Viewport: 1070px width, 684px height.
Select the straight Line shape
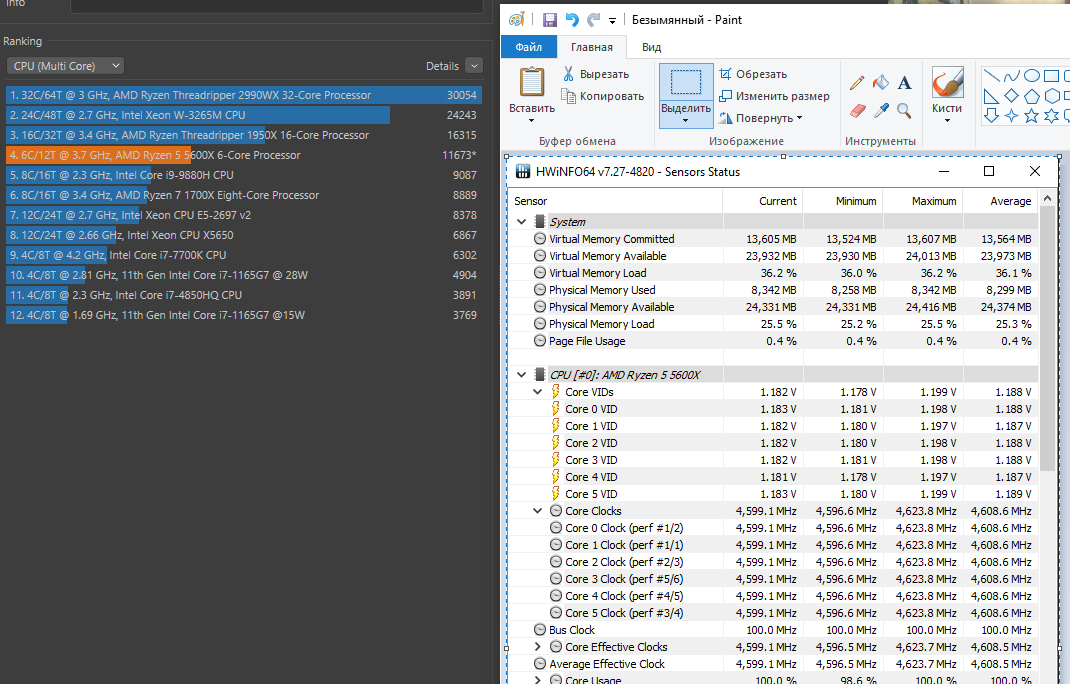[x=992, y=76]
